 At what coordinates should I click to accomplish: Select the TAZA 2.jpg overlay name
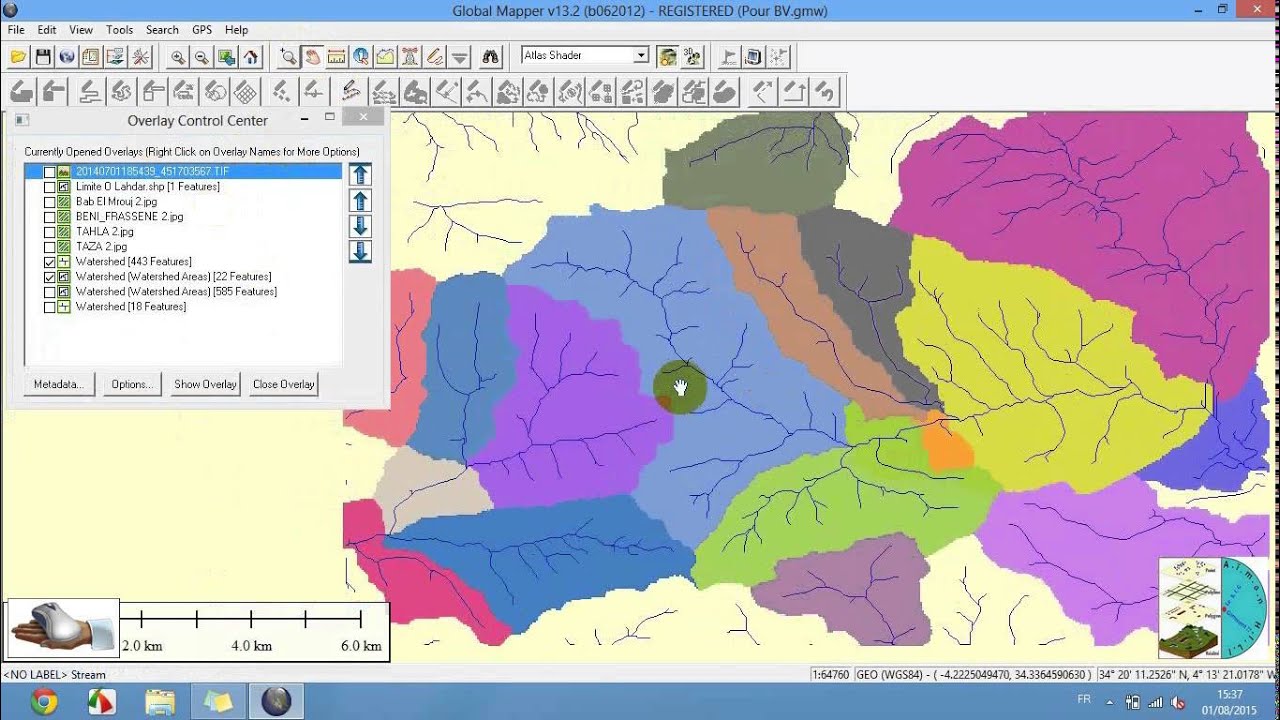[x=101, y=247]
